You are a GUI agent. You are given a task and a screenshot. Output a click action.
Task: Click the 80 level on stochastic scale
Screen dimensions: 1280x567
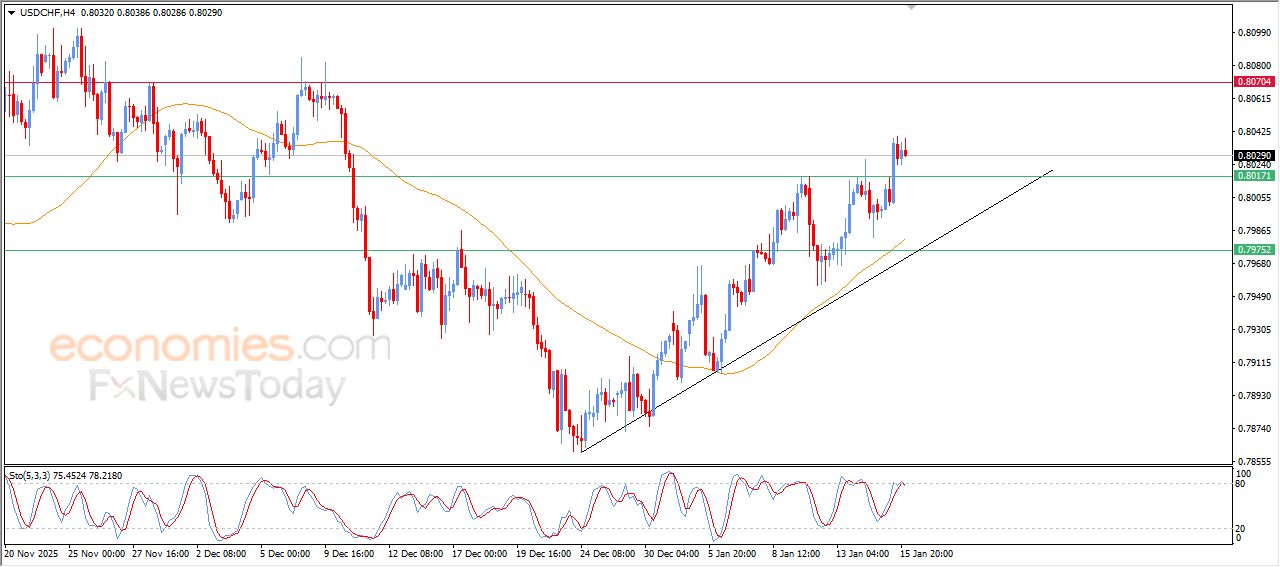tap(1241, 484)
